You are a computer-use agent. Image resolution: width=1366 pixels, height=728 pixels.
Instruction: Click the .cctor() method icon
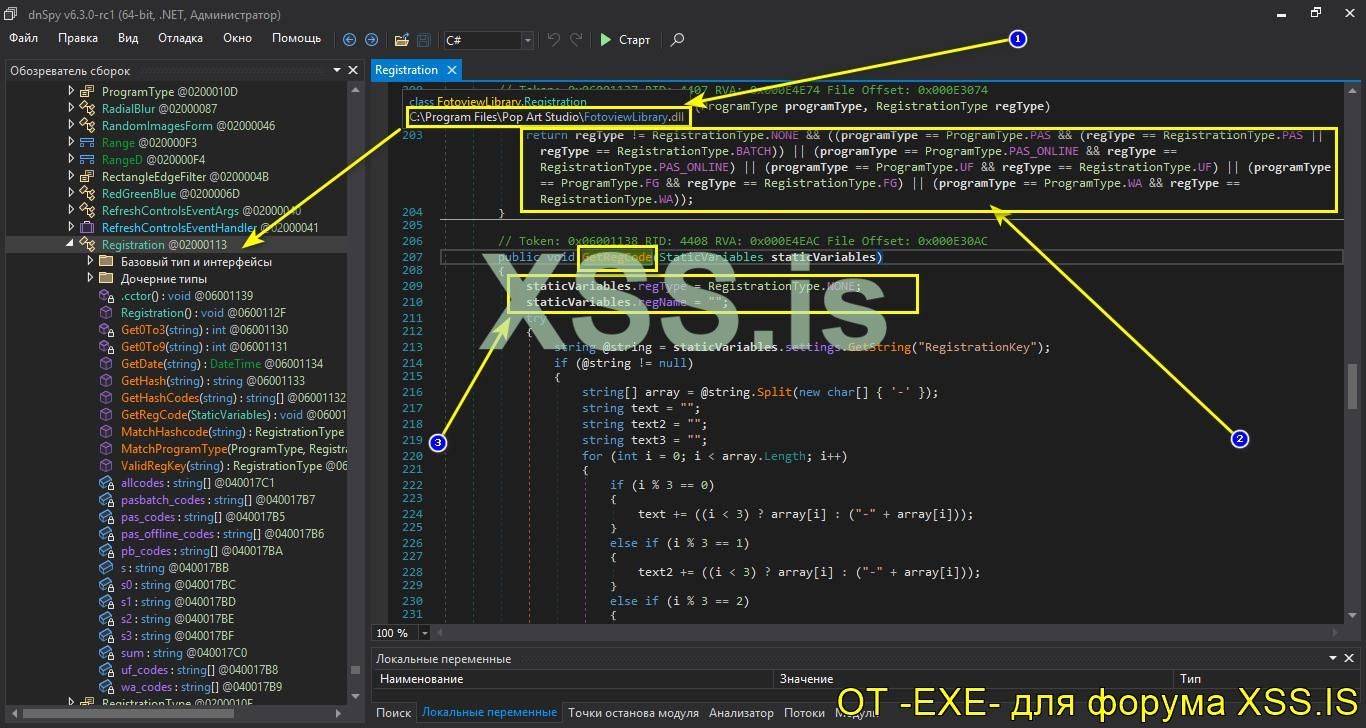[107, 296]
